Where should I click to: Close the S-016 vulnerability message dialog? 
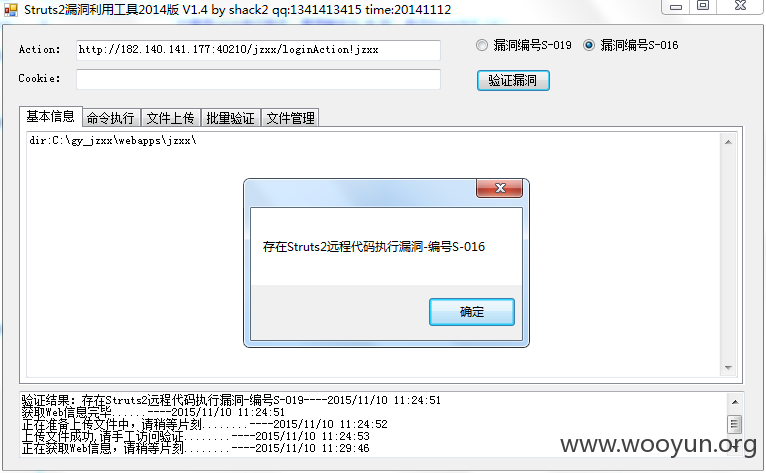tap(499, 188)
